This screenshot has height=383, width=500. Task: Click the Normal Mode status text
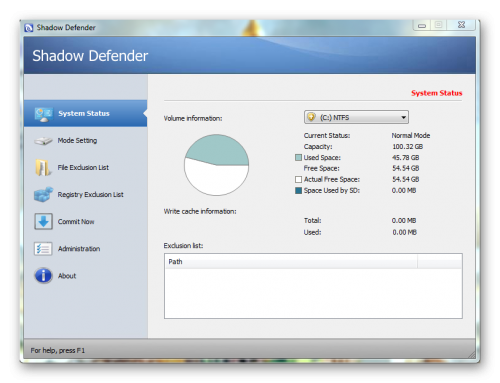click(411, 136)
